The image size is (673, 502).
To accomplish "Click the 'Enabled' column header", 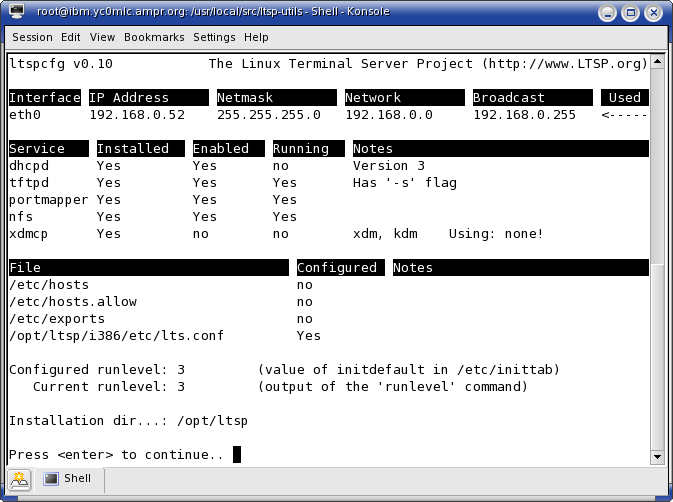I will pyautogui.click(x=229, y=149).
